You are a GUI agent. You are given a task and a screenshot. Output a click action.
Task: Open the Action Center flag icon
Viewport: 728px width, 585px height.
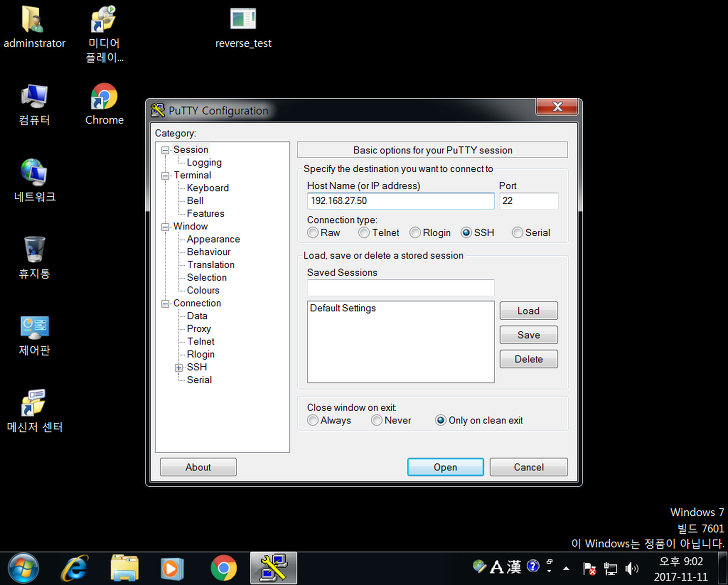[589, 568]
